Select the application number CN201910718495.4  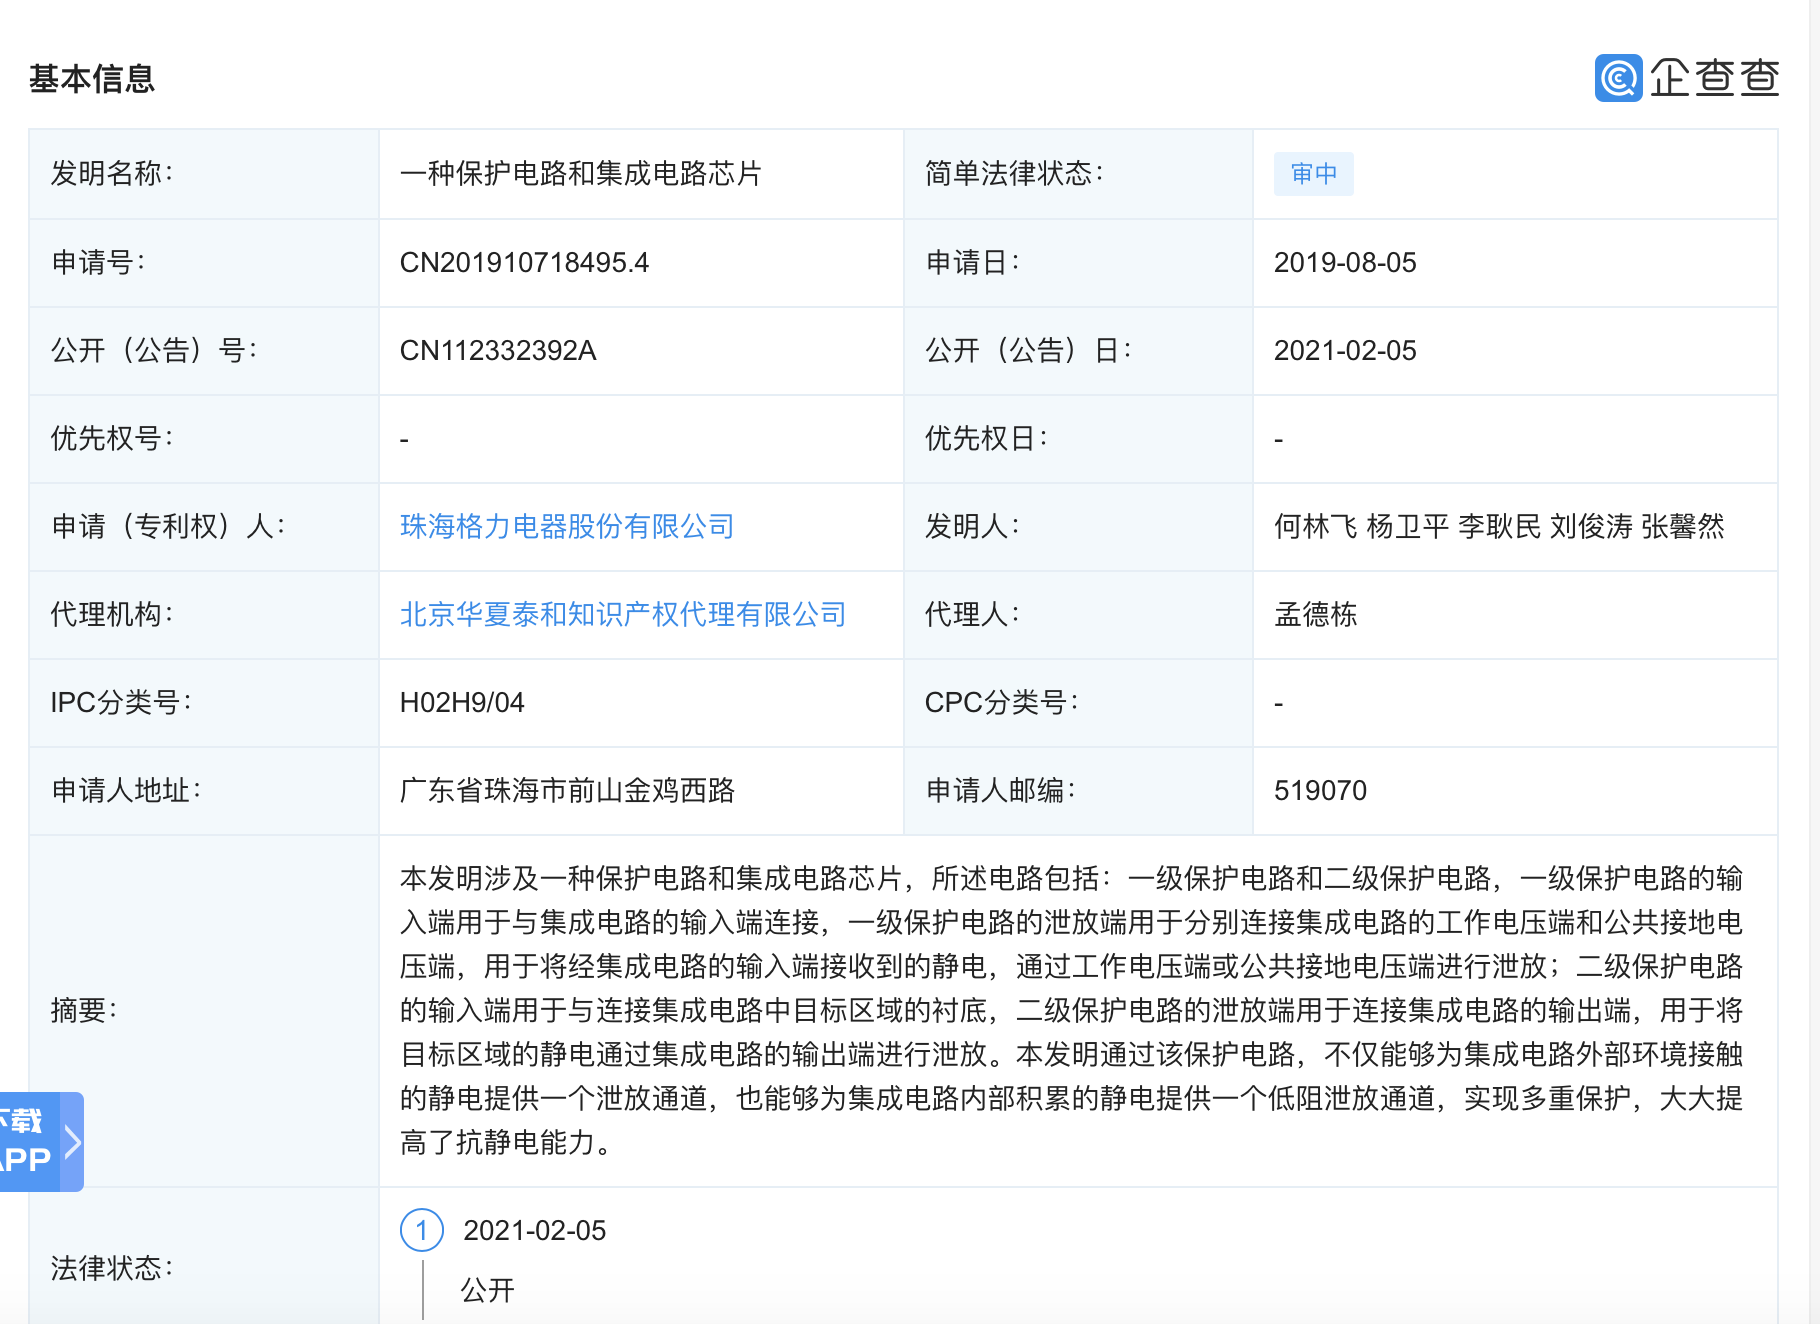tap(524, 263)
